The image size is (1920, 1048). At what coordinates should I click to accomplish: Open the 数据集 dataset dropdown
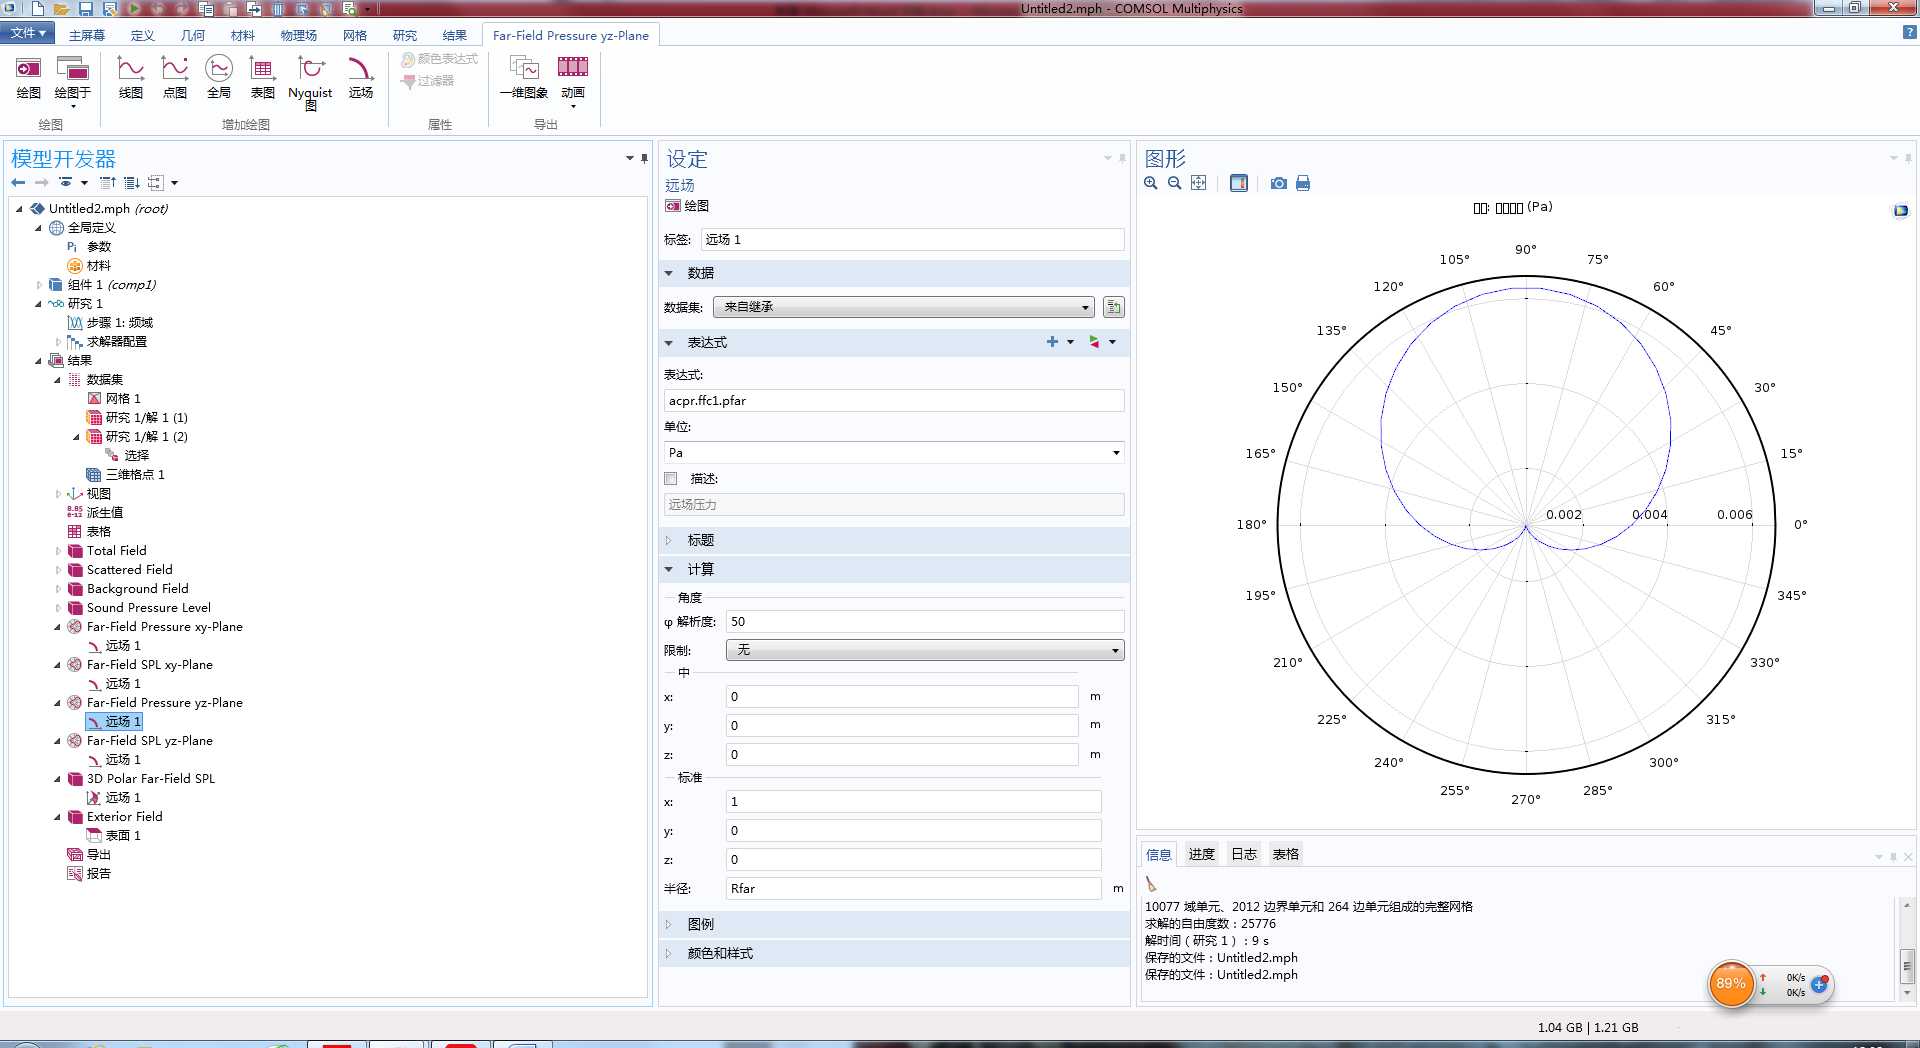(904, 307)
